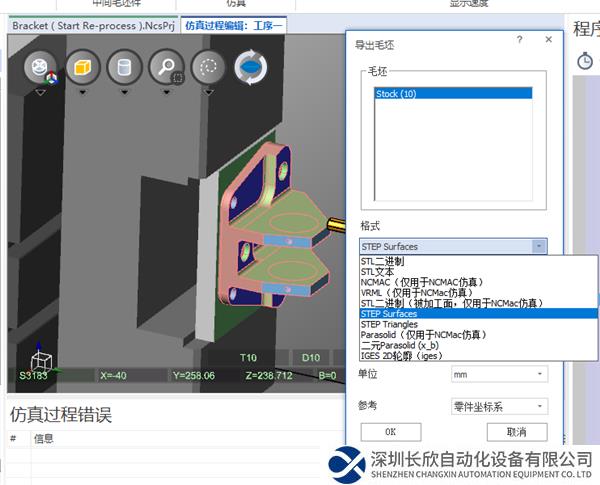Select Stock (10) in the 毛坯 list
The image size is (600, 485).
click(397, 93)
